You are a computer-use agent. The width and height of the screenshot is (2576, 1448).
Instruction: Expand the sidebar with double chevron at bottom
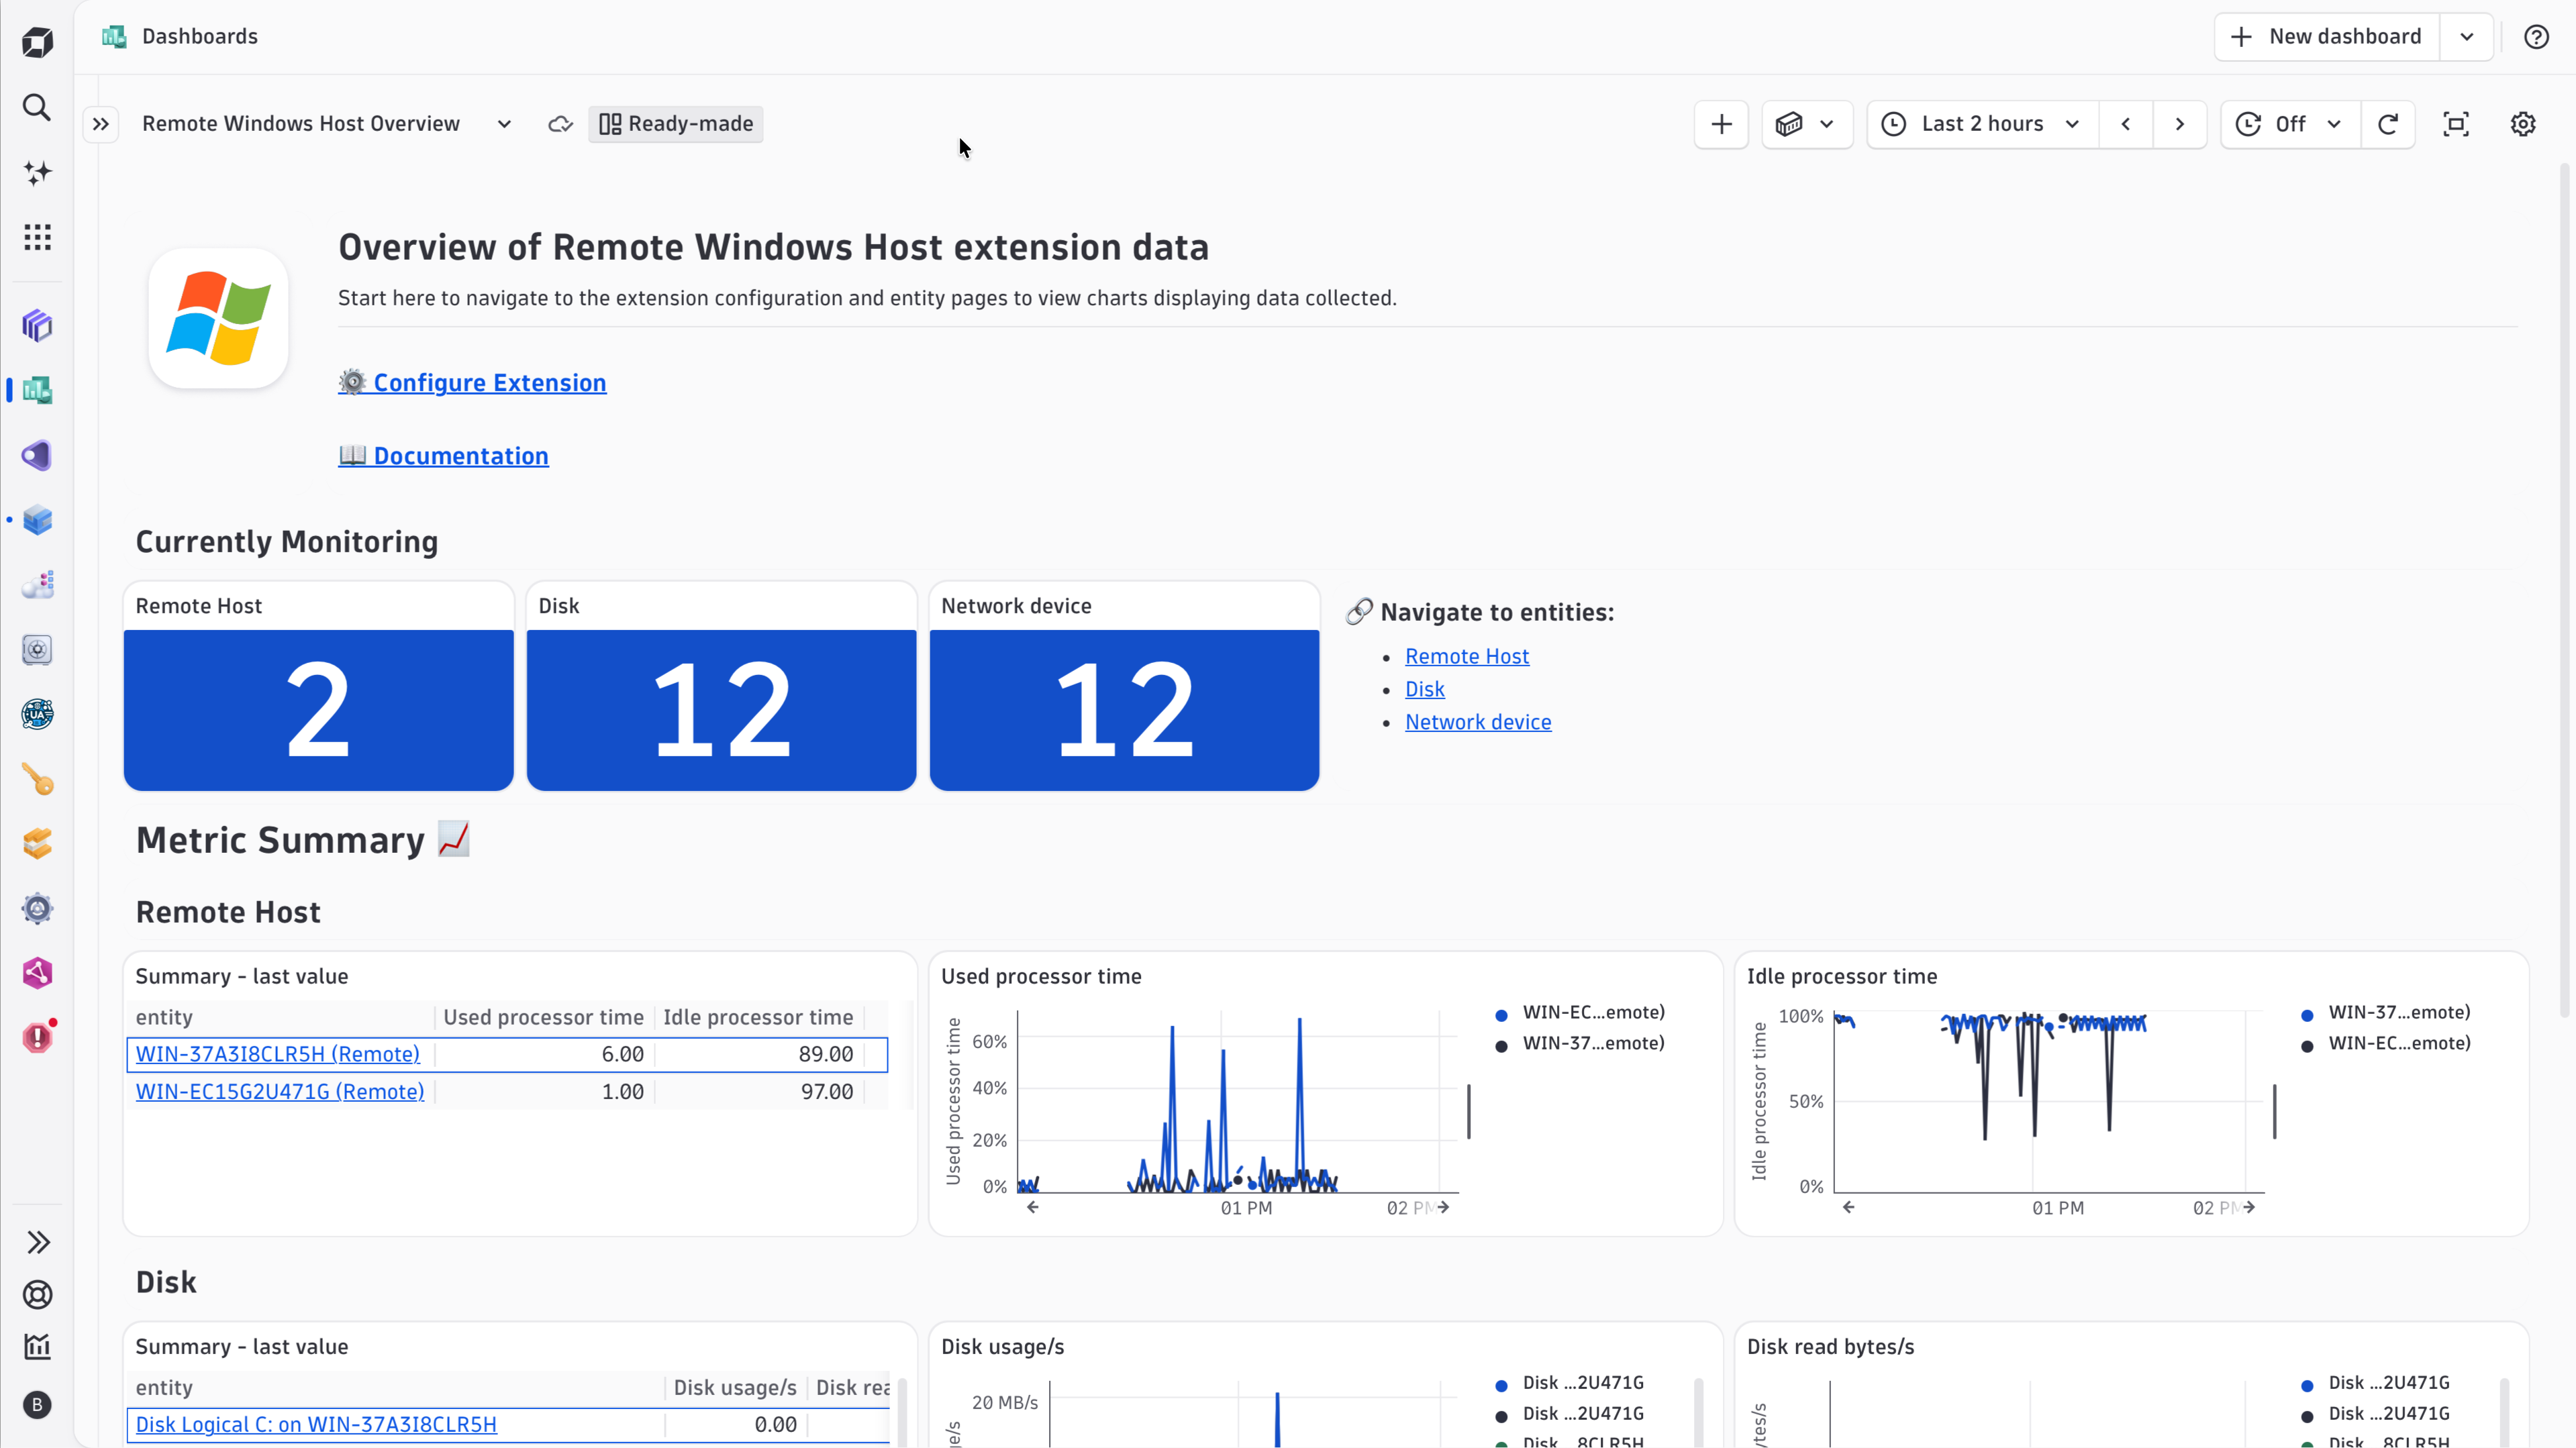pyautogui.click(x=37, y=1242)
